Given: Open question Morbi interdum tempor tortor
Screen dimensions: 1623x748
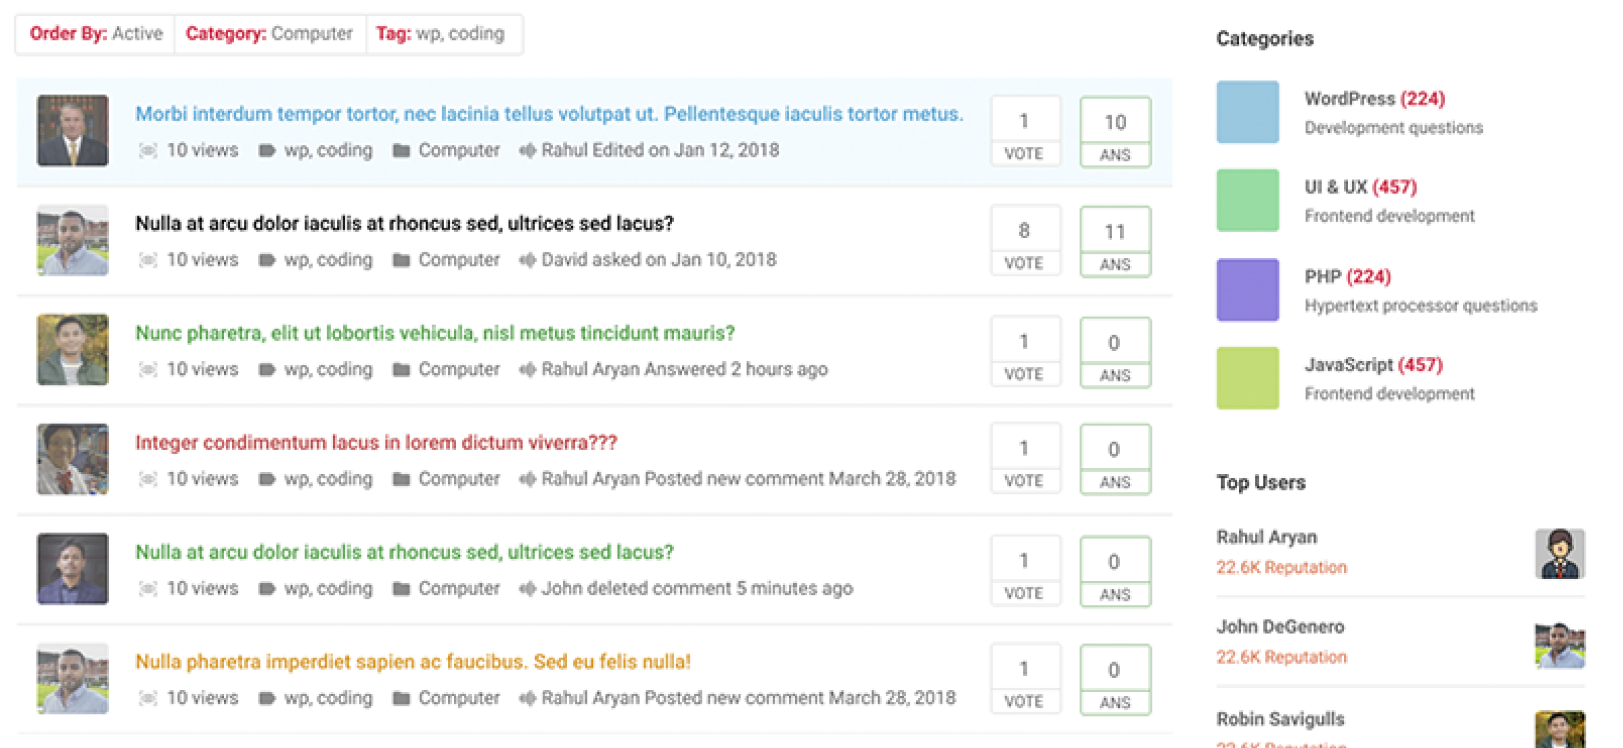Looking at the screenshot, I should click(549, 114).
